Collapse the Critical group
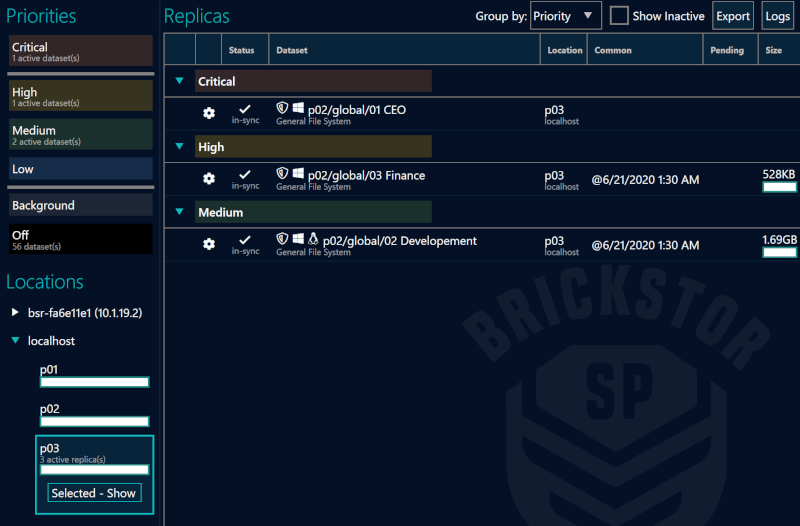The height and width of the screenshot is (526, 800). coord(180,81)
